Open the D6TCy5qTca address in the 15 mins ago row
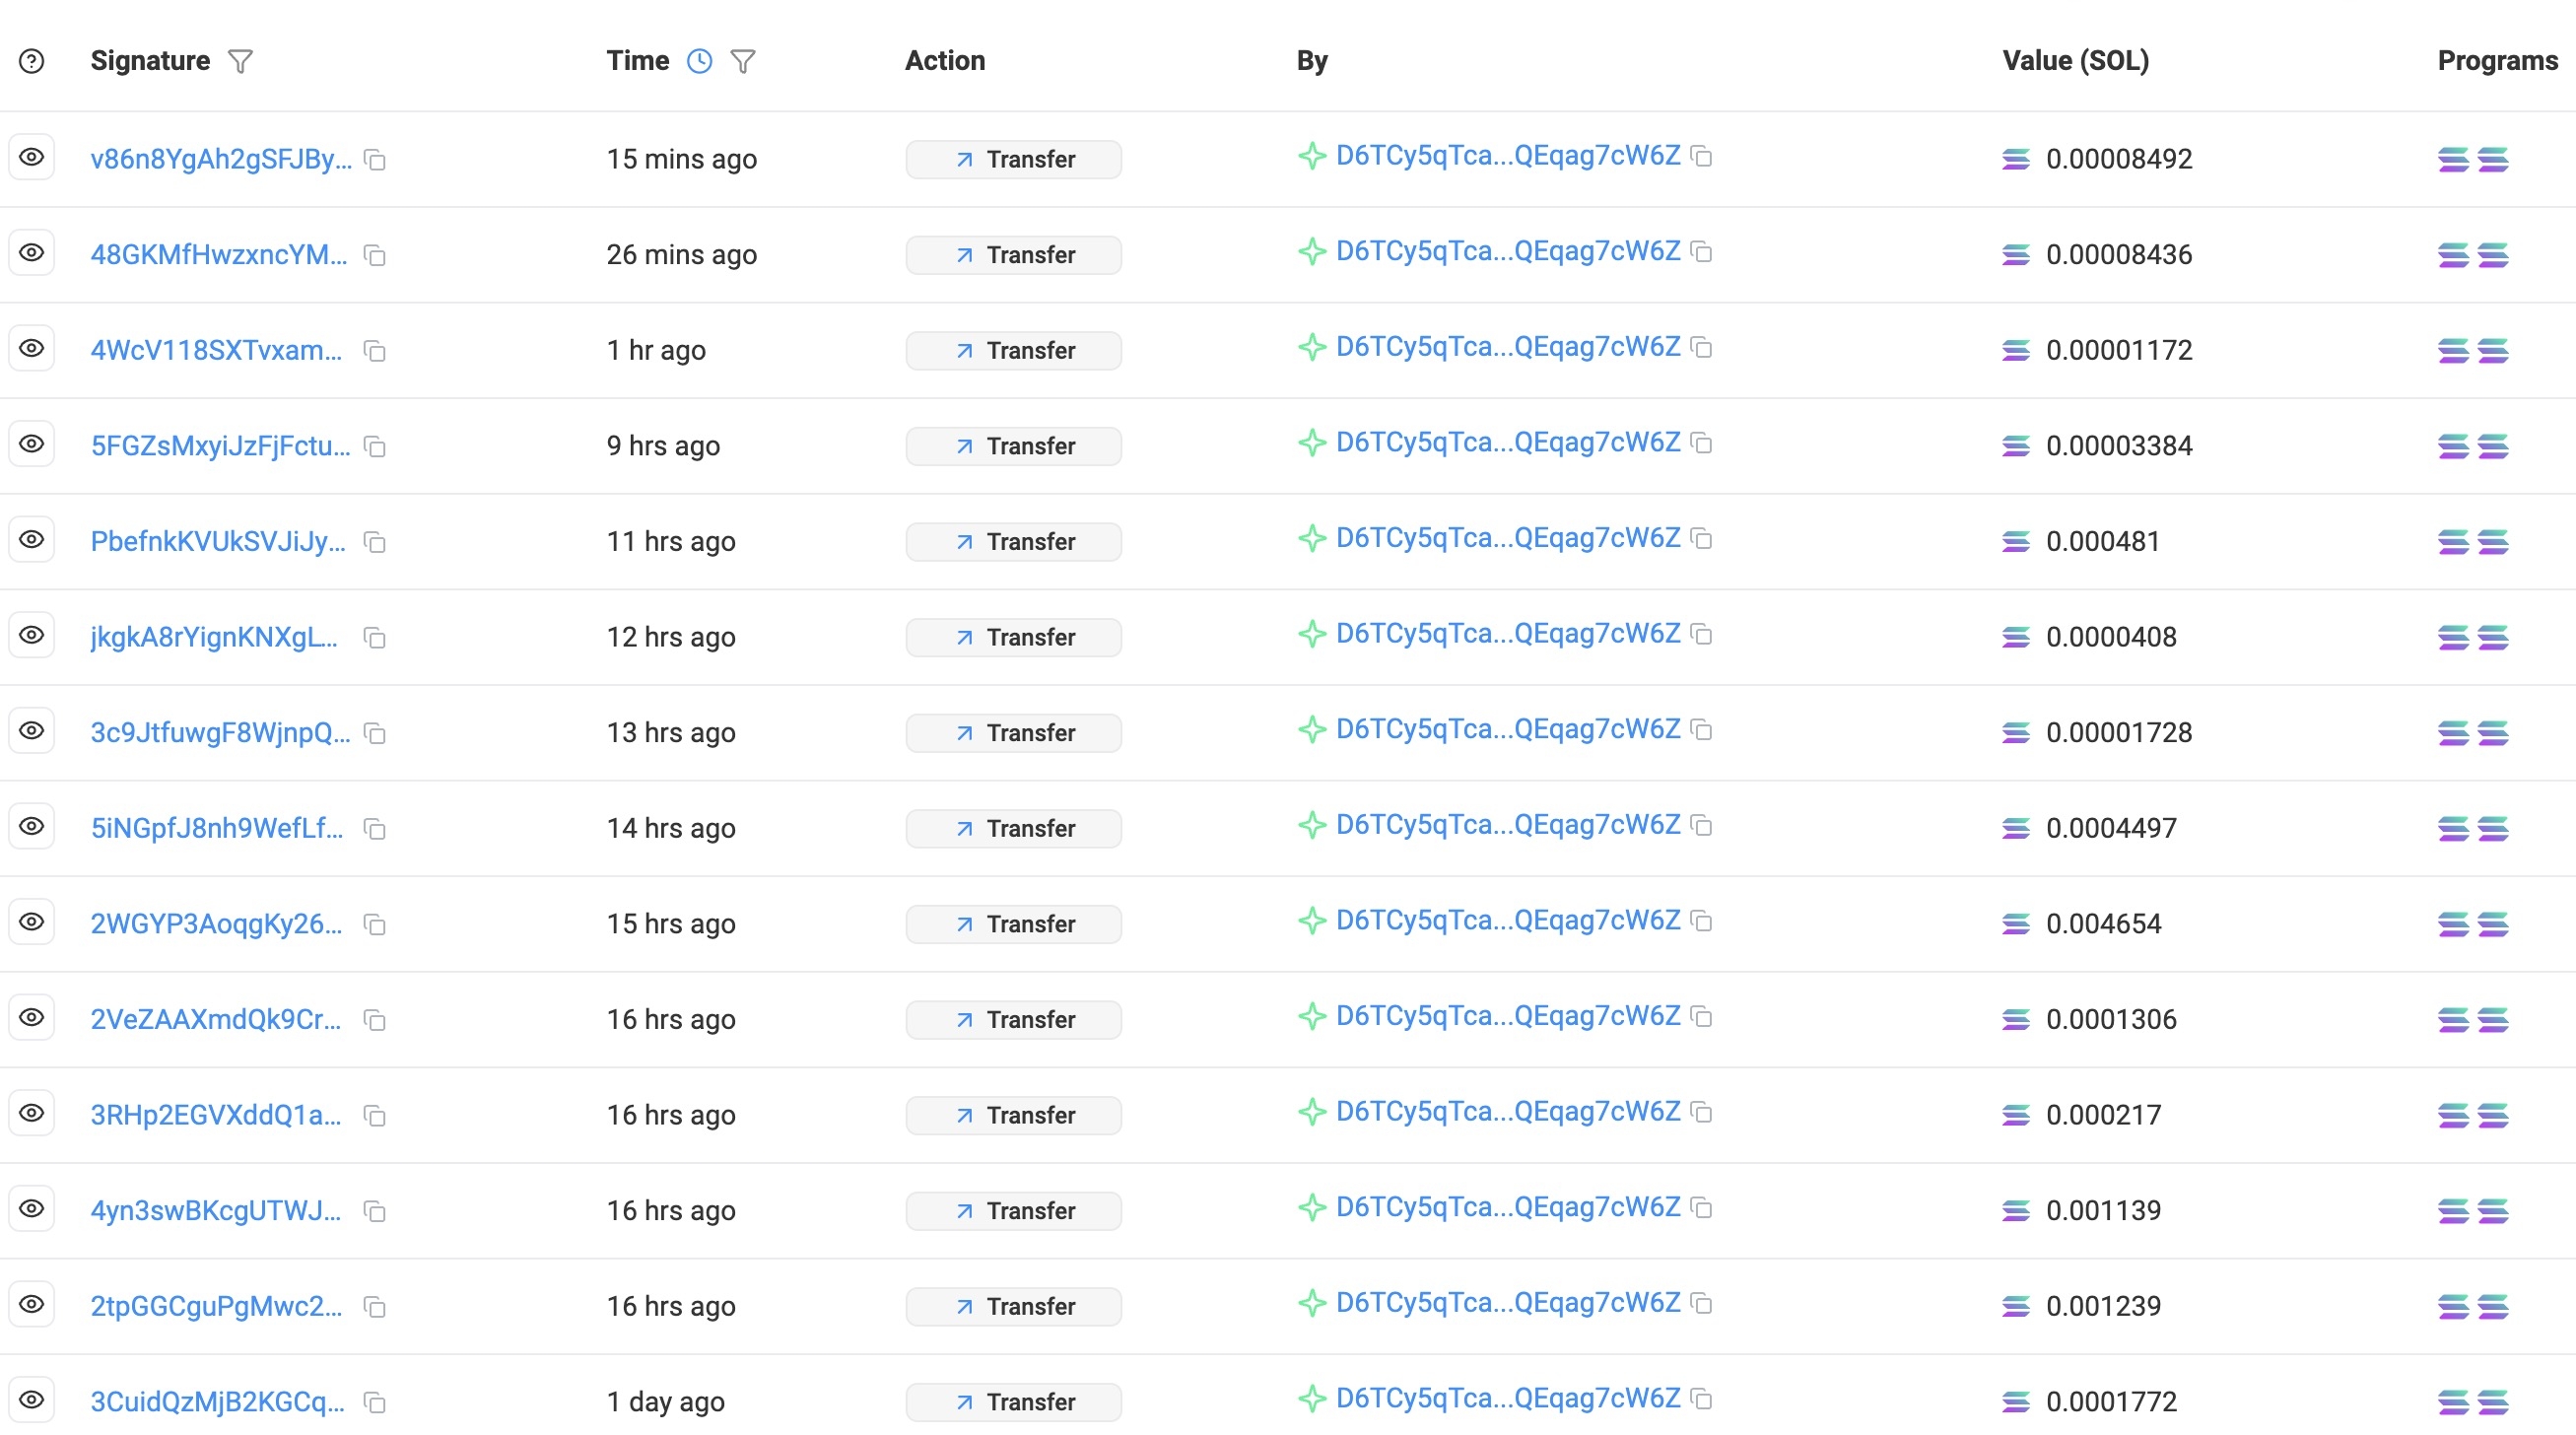2576x1435 pixels. coord(1507,156)
